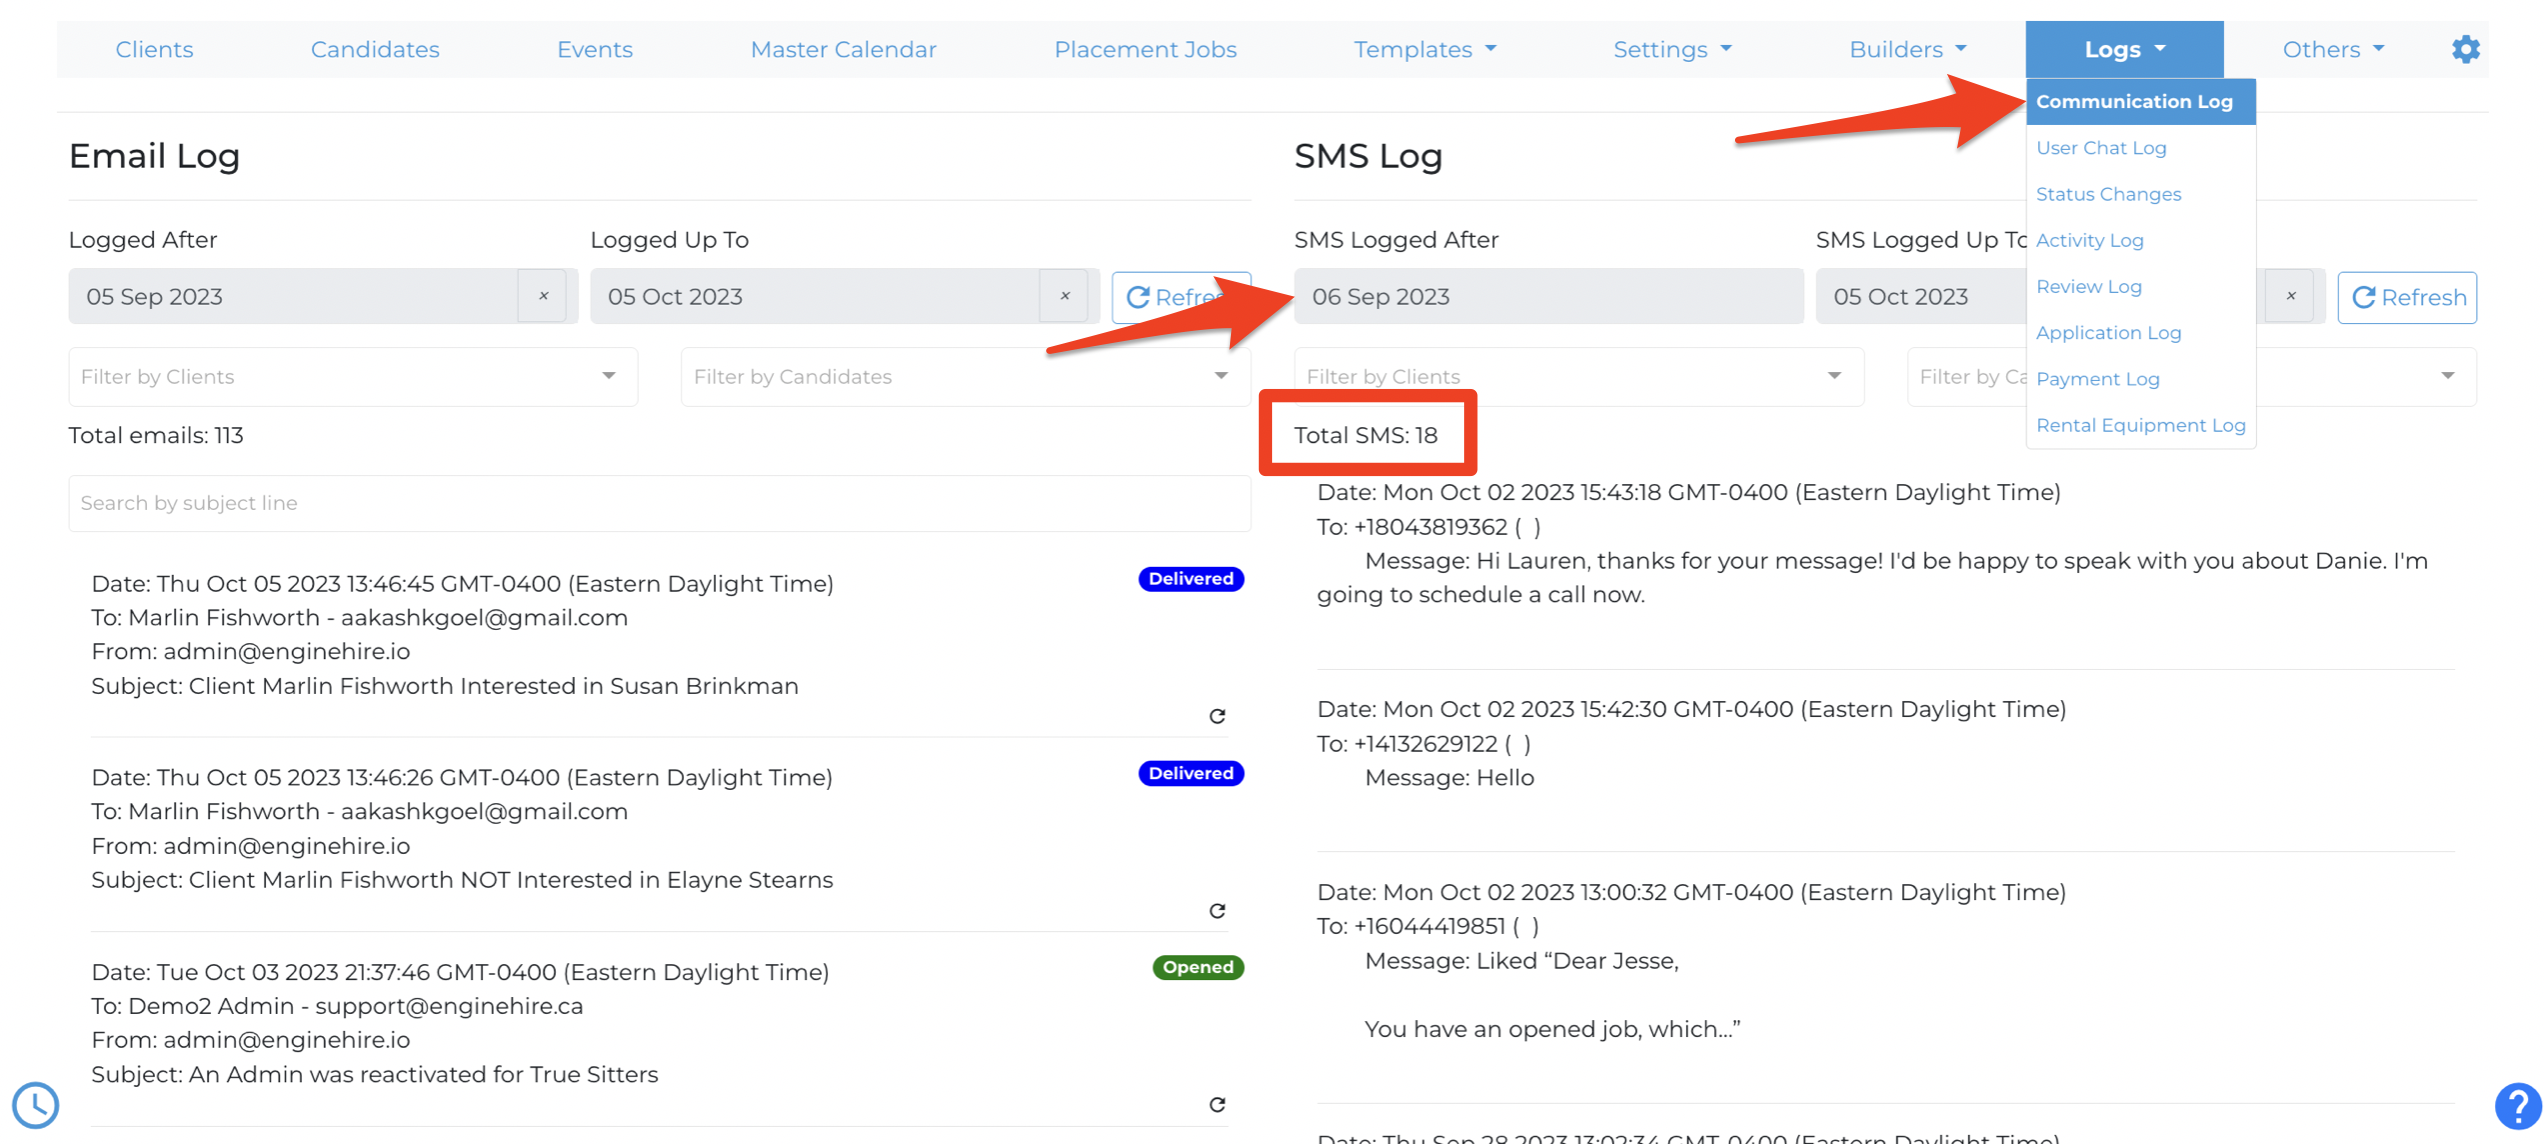This screenshot has width=2544, height=1144.
Task: Click reload icon for True Sitters email
Action: pyautogui.click(x=1217, y=1105)
